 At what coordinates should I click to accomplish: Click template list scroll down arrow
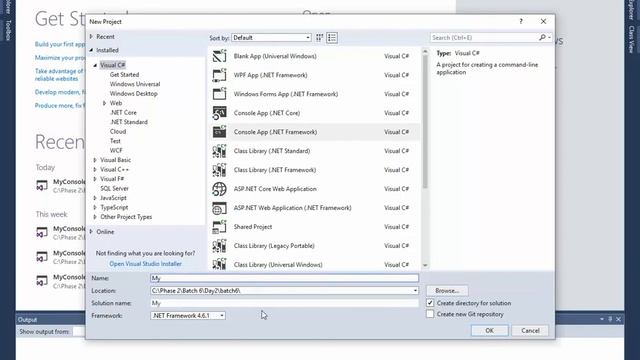[425, 265]
